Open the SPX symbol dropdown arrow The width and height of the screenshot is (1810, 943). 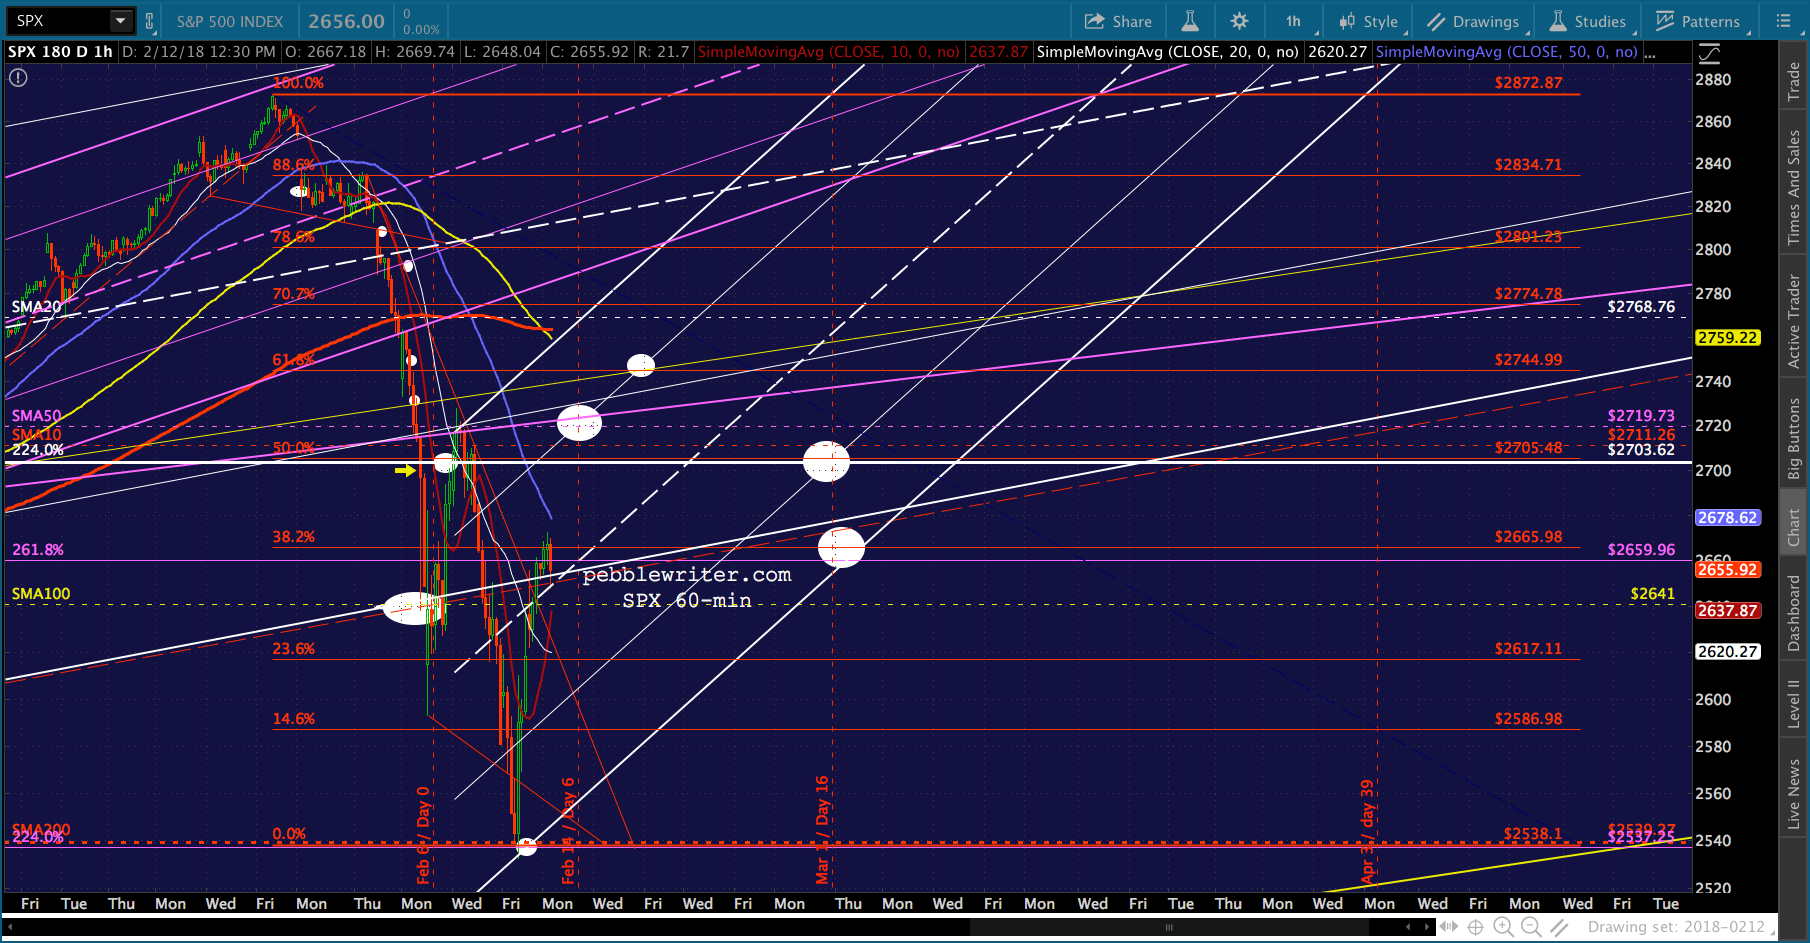(120, 21)
